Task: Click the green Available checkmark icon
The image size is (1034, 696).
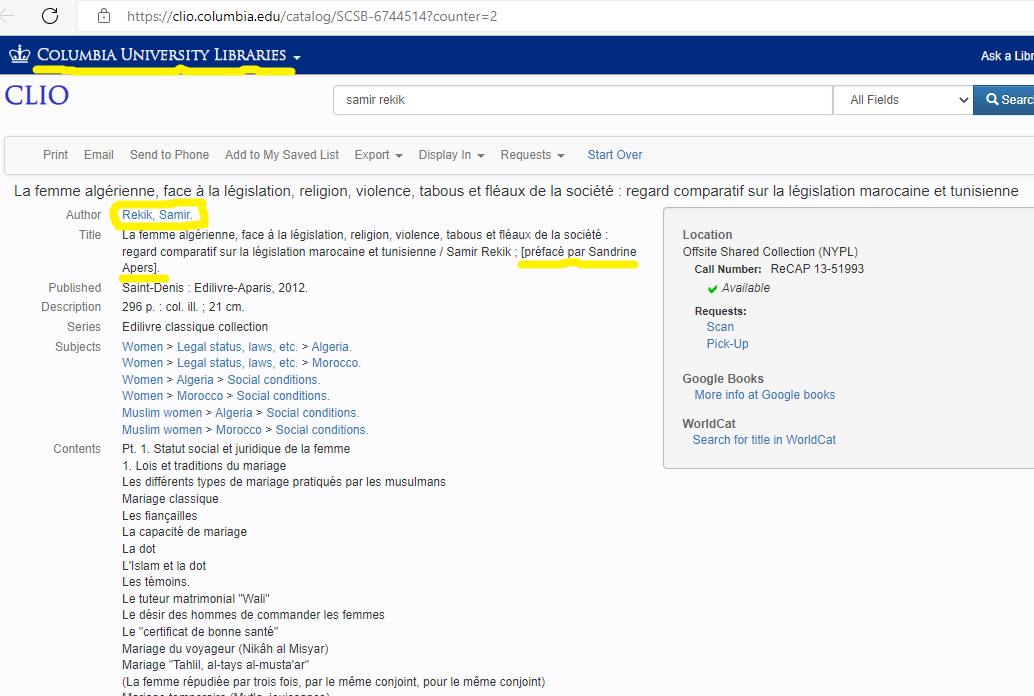Action: click(712, 288)
